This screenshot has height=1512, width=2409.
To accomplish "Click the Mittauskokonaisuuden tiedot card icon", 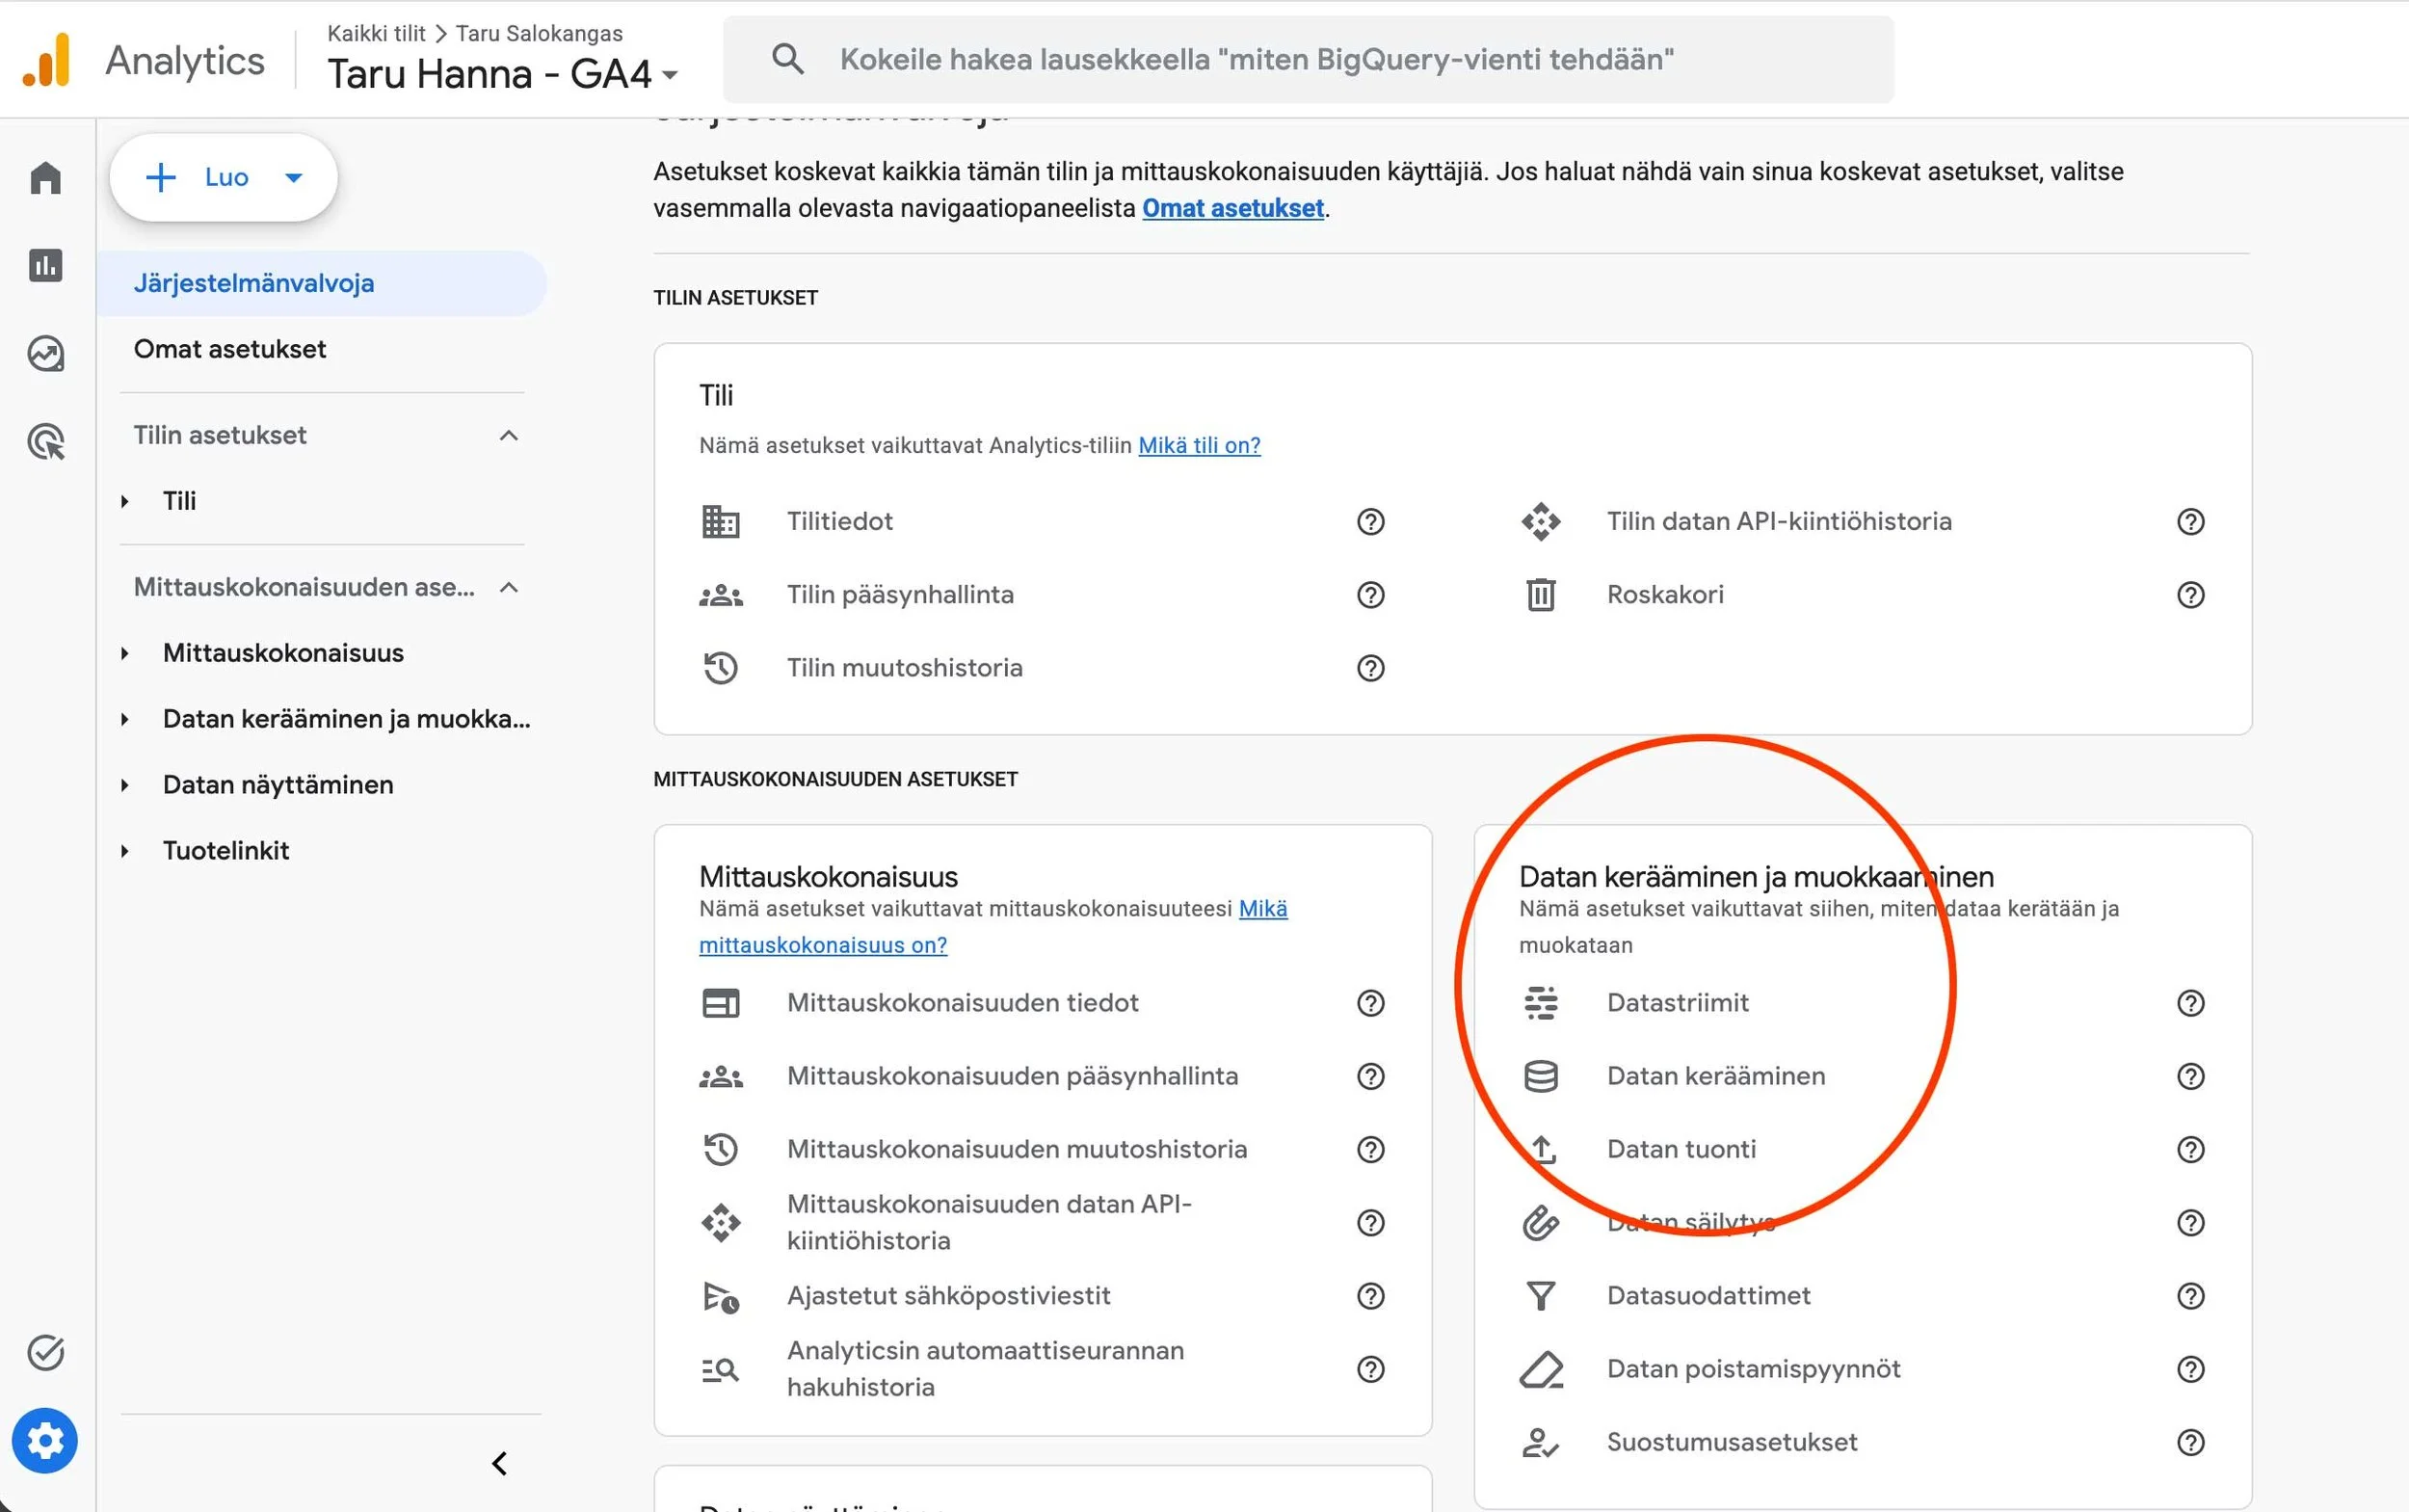I will click(720, 1002).
